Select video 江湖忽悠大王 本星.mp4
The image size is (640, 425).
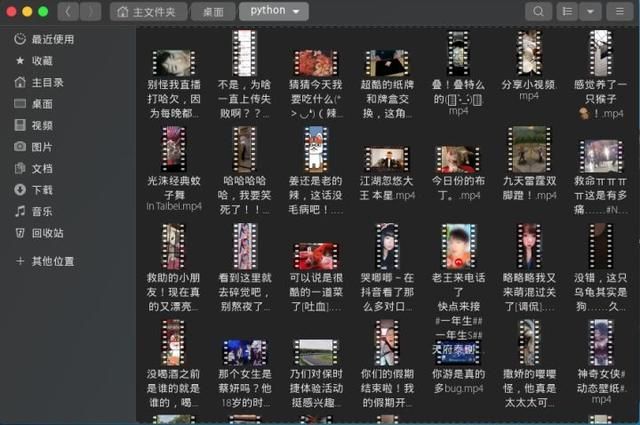click(387, 174)
